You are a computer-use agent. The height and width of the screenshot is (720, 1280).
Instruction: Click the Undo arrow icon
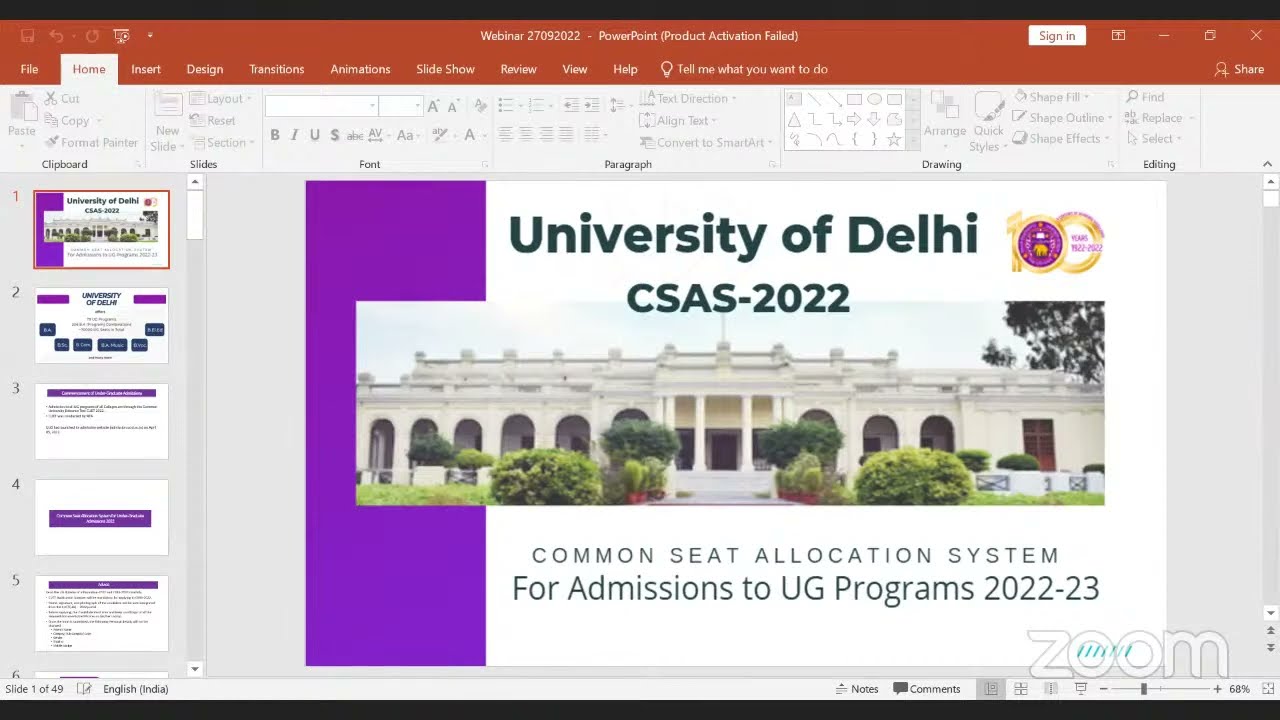point(56,36)
